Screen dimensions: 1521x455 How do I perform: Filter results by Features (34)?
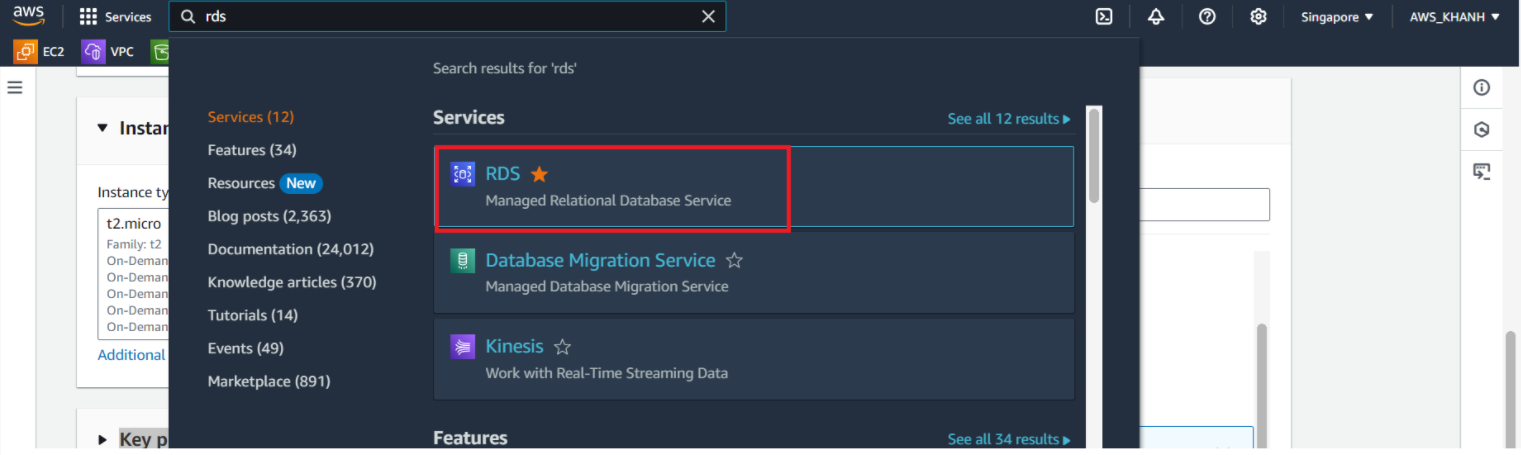(252, 150)
